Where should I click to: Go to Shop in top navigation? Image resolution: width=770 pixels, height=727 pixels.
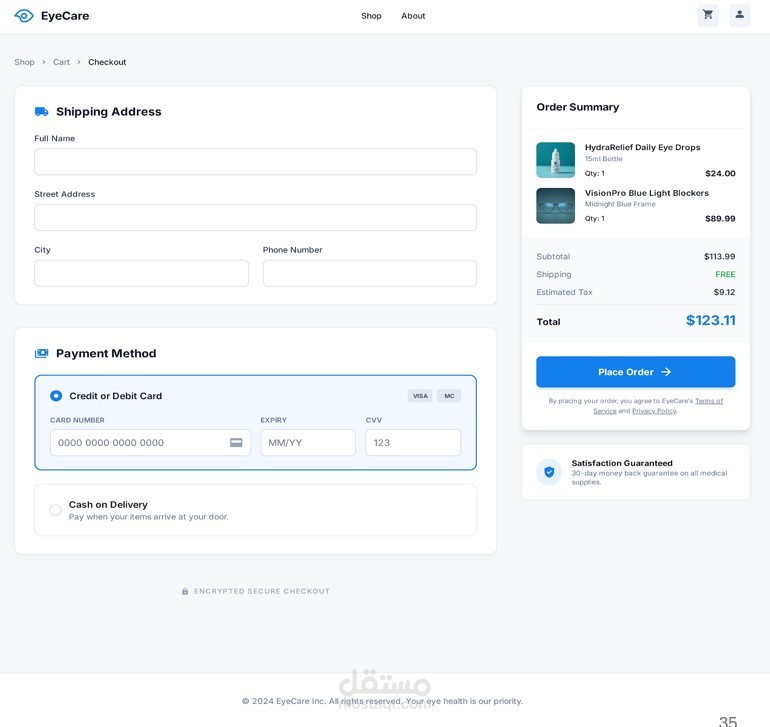click(x=371, y=16)
